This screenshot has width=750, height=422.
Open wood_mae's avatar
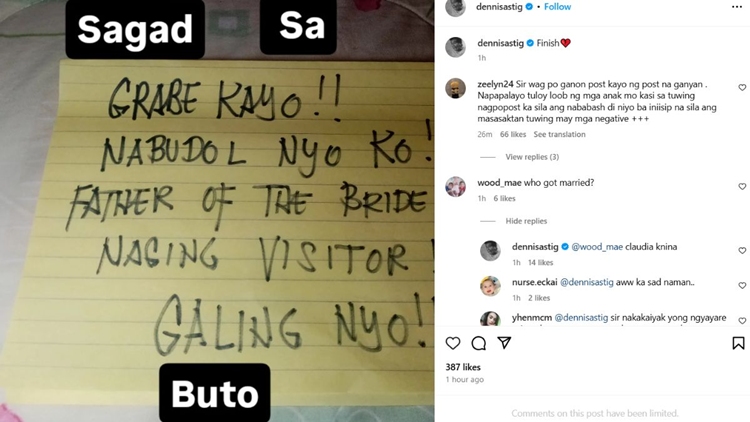pos(455,187)
